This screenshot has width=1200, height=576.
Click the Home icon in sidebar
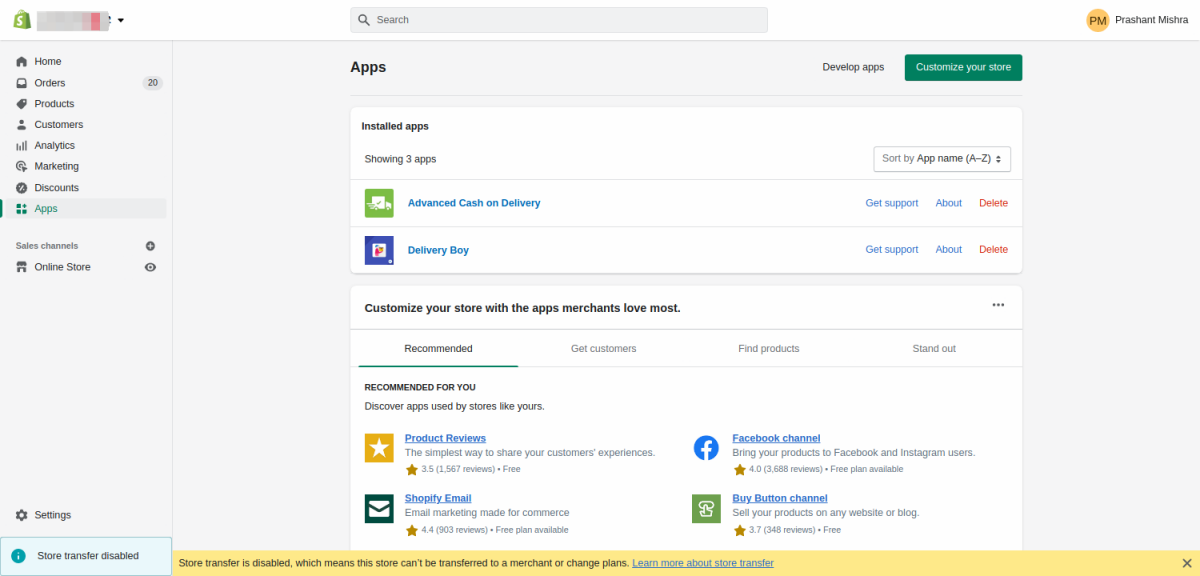coord(22,61)
